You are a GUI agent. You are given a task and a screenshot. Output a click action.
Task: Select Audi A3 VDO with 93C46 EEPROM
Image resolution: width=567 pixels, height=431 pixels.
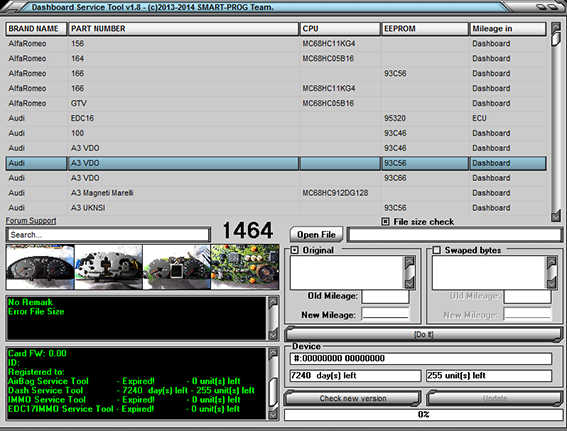point(276,148)
